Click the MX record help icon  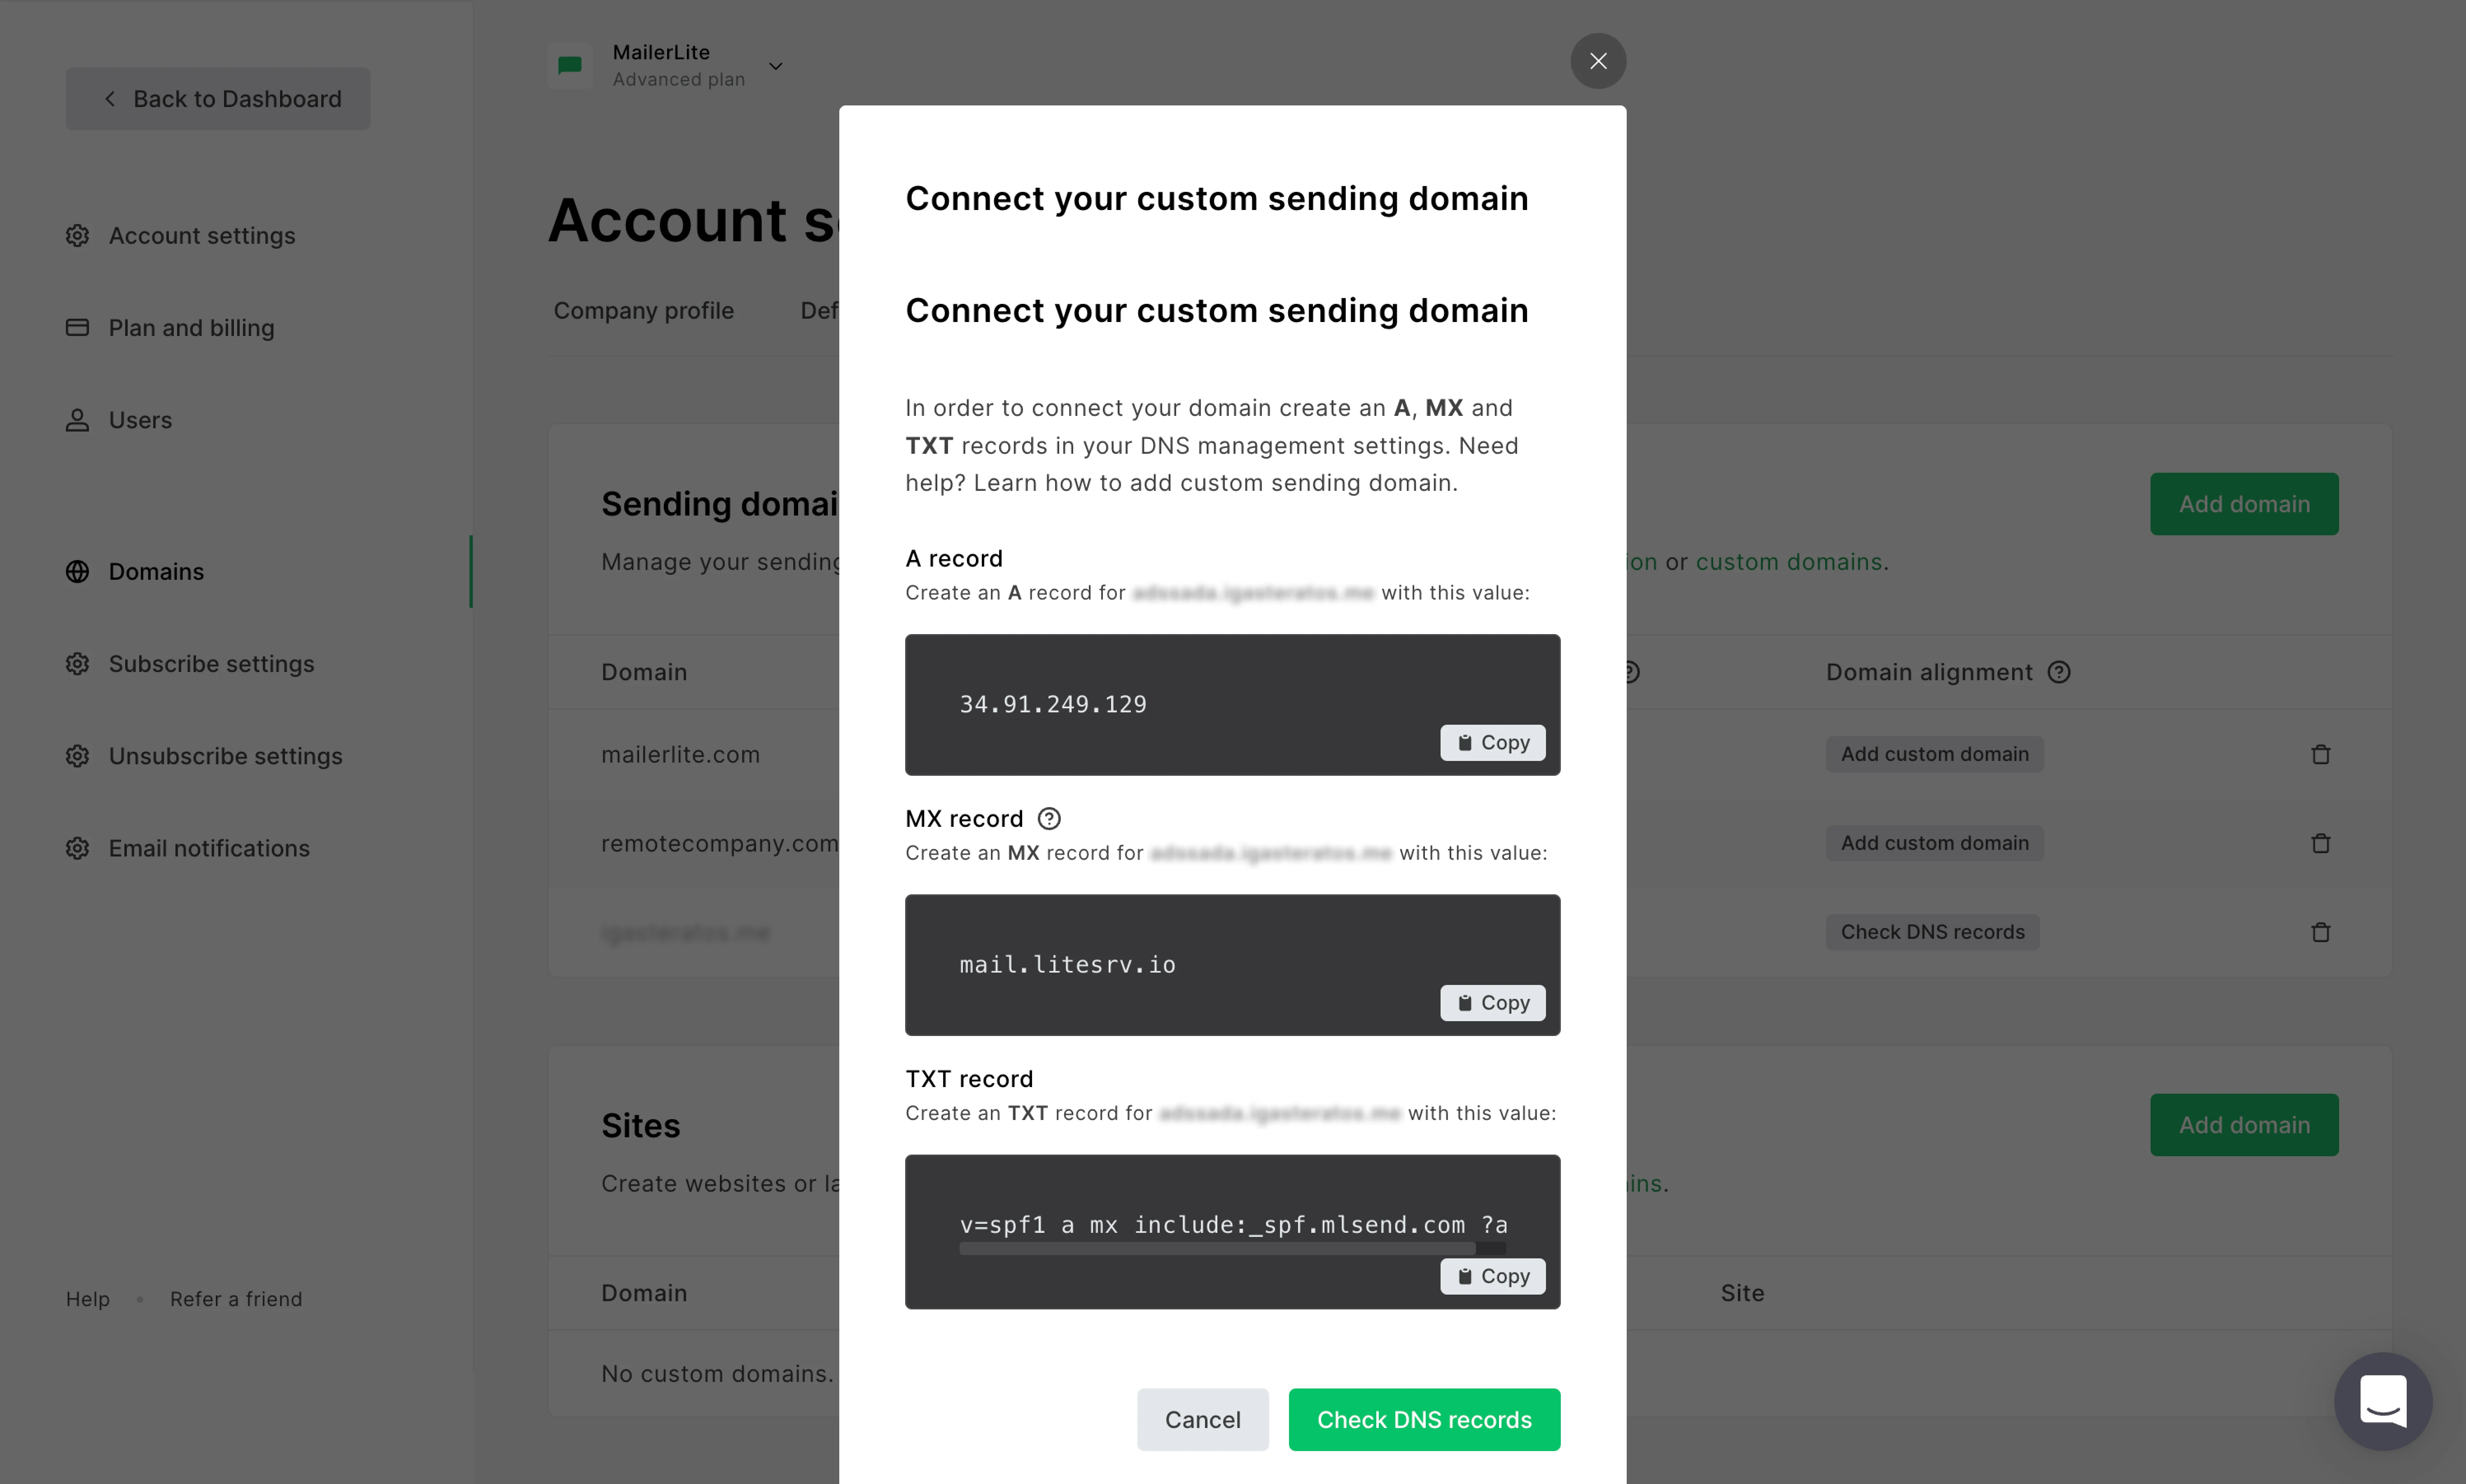point(1048,819)
